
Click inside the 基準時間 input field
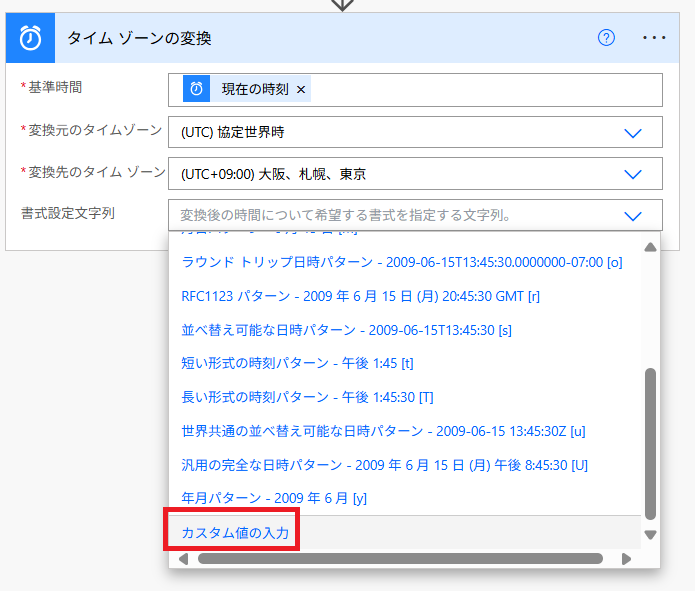click(x=480, y=89)
